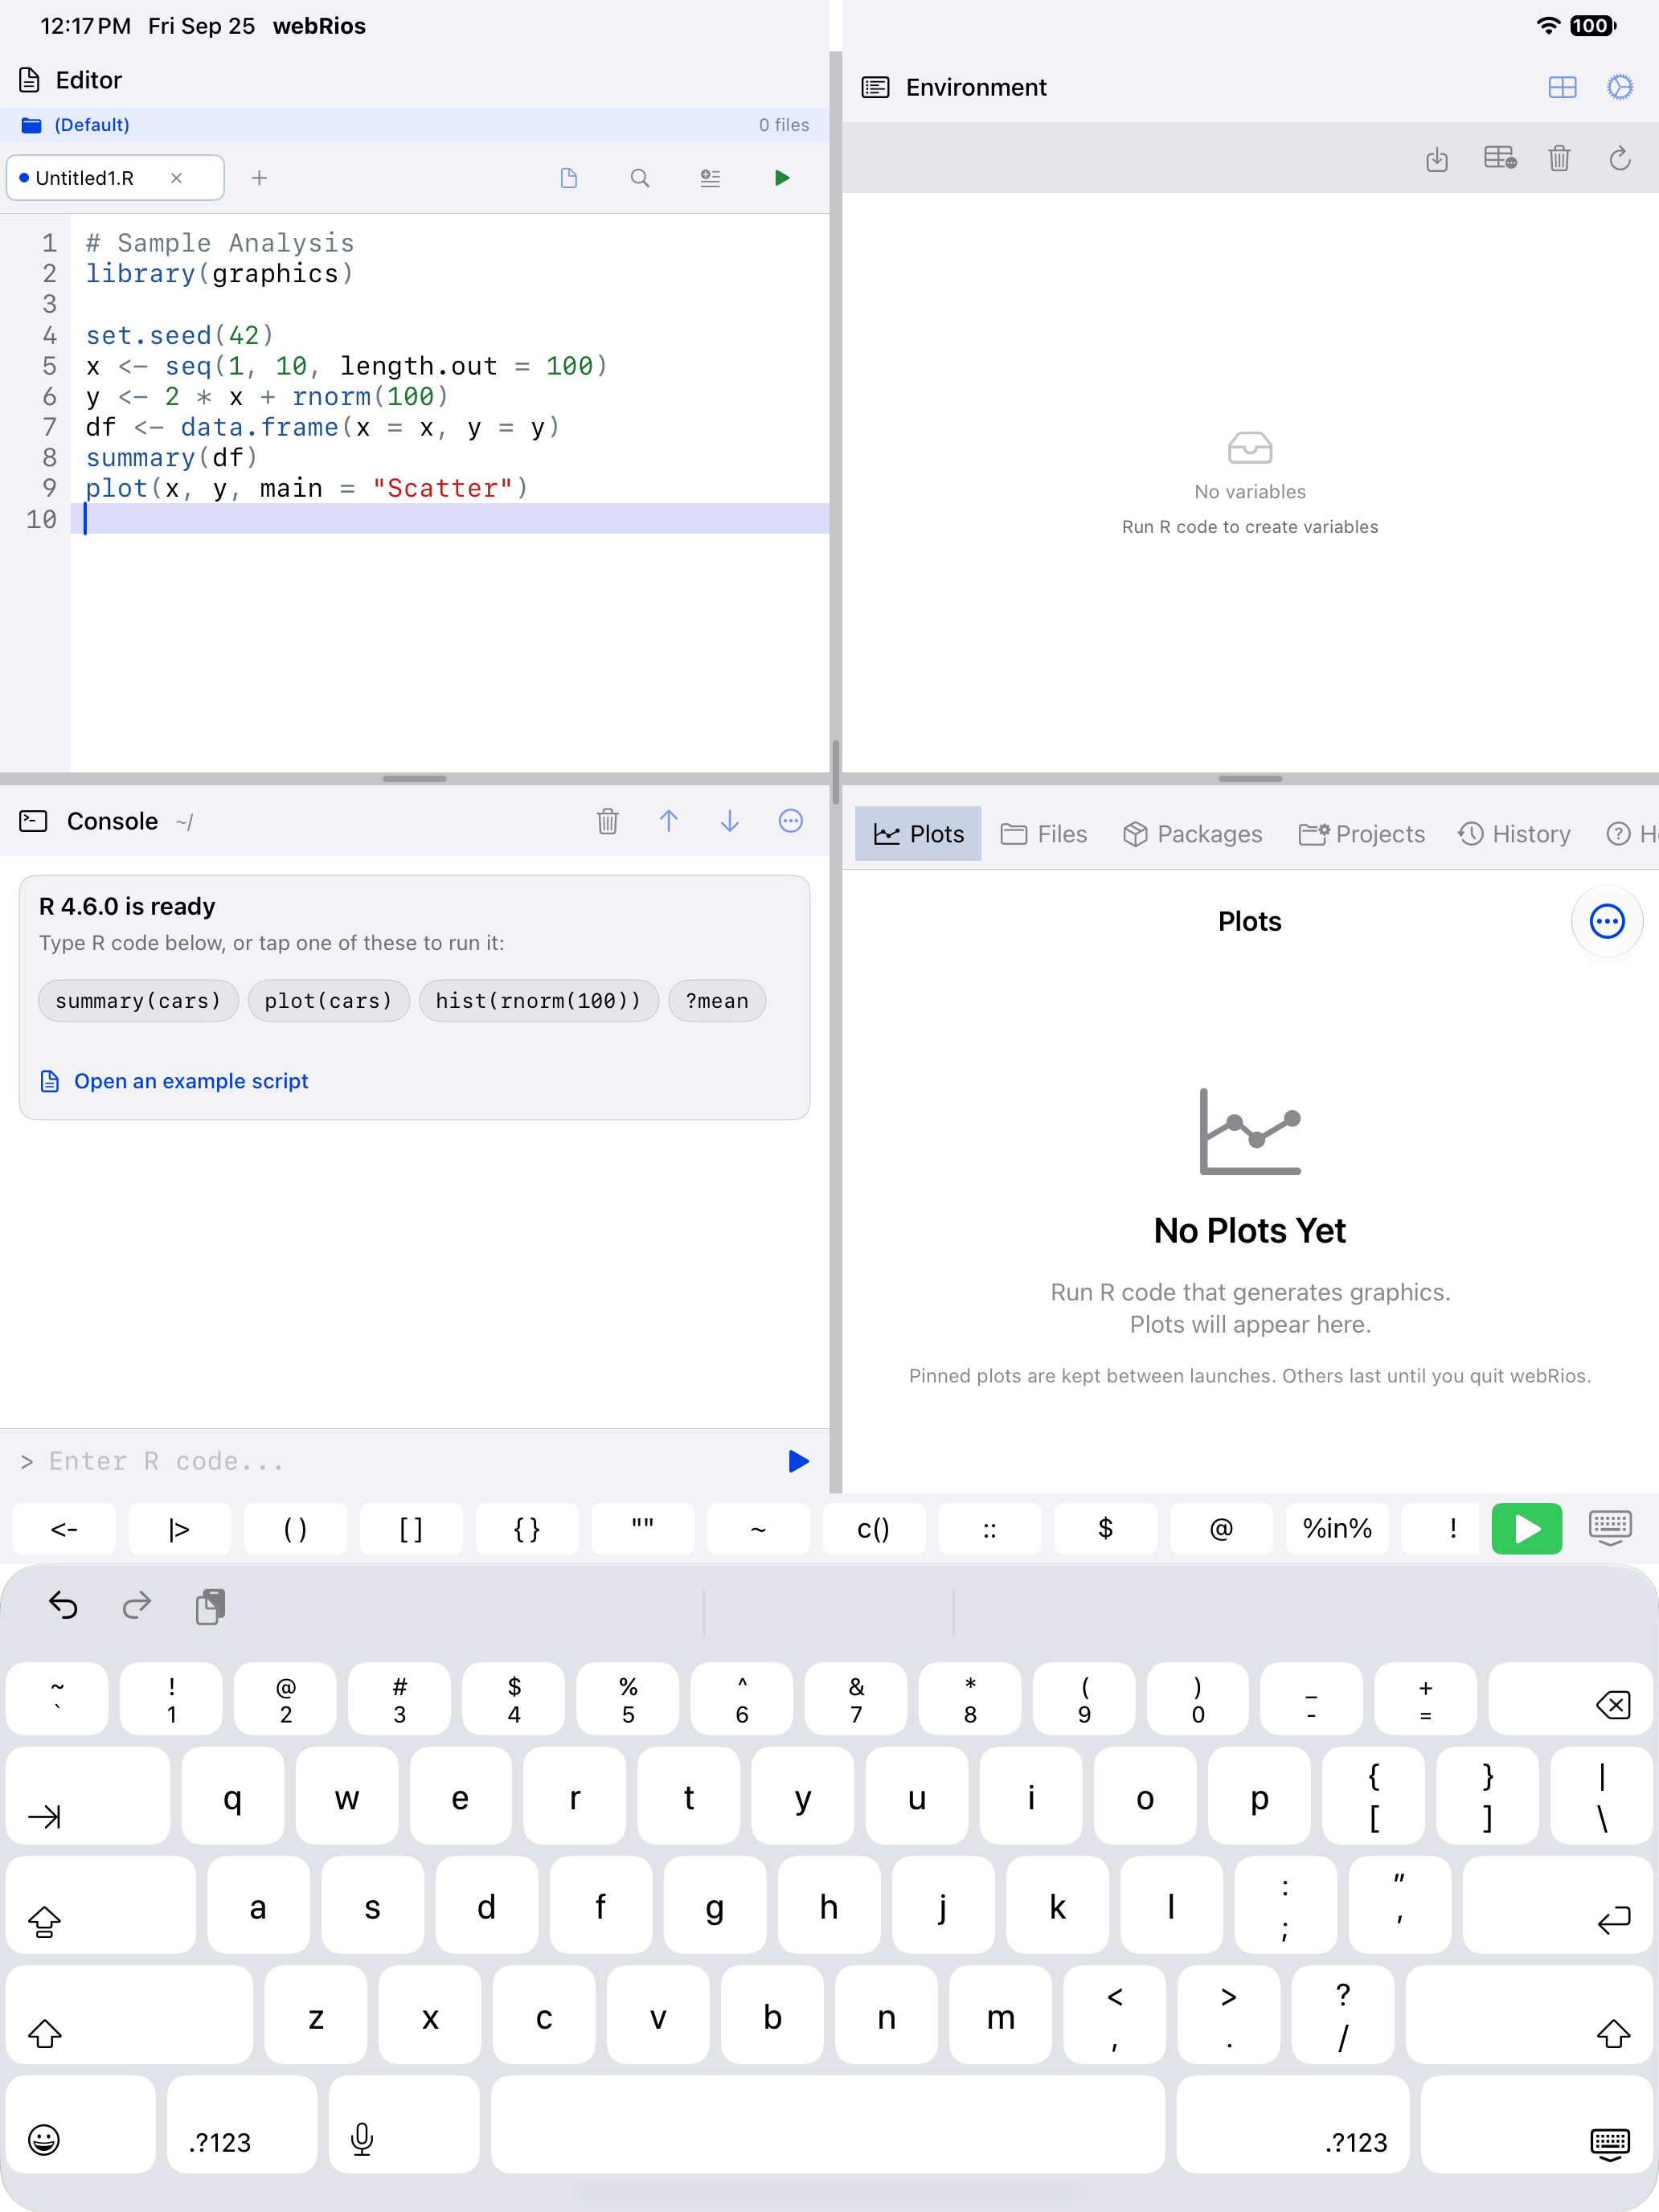The image size is (1659, 2212).
Task: Open an example script link
Action: (x=174, y=1081)
